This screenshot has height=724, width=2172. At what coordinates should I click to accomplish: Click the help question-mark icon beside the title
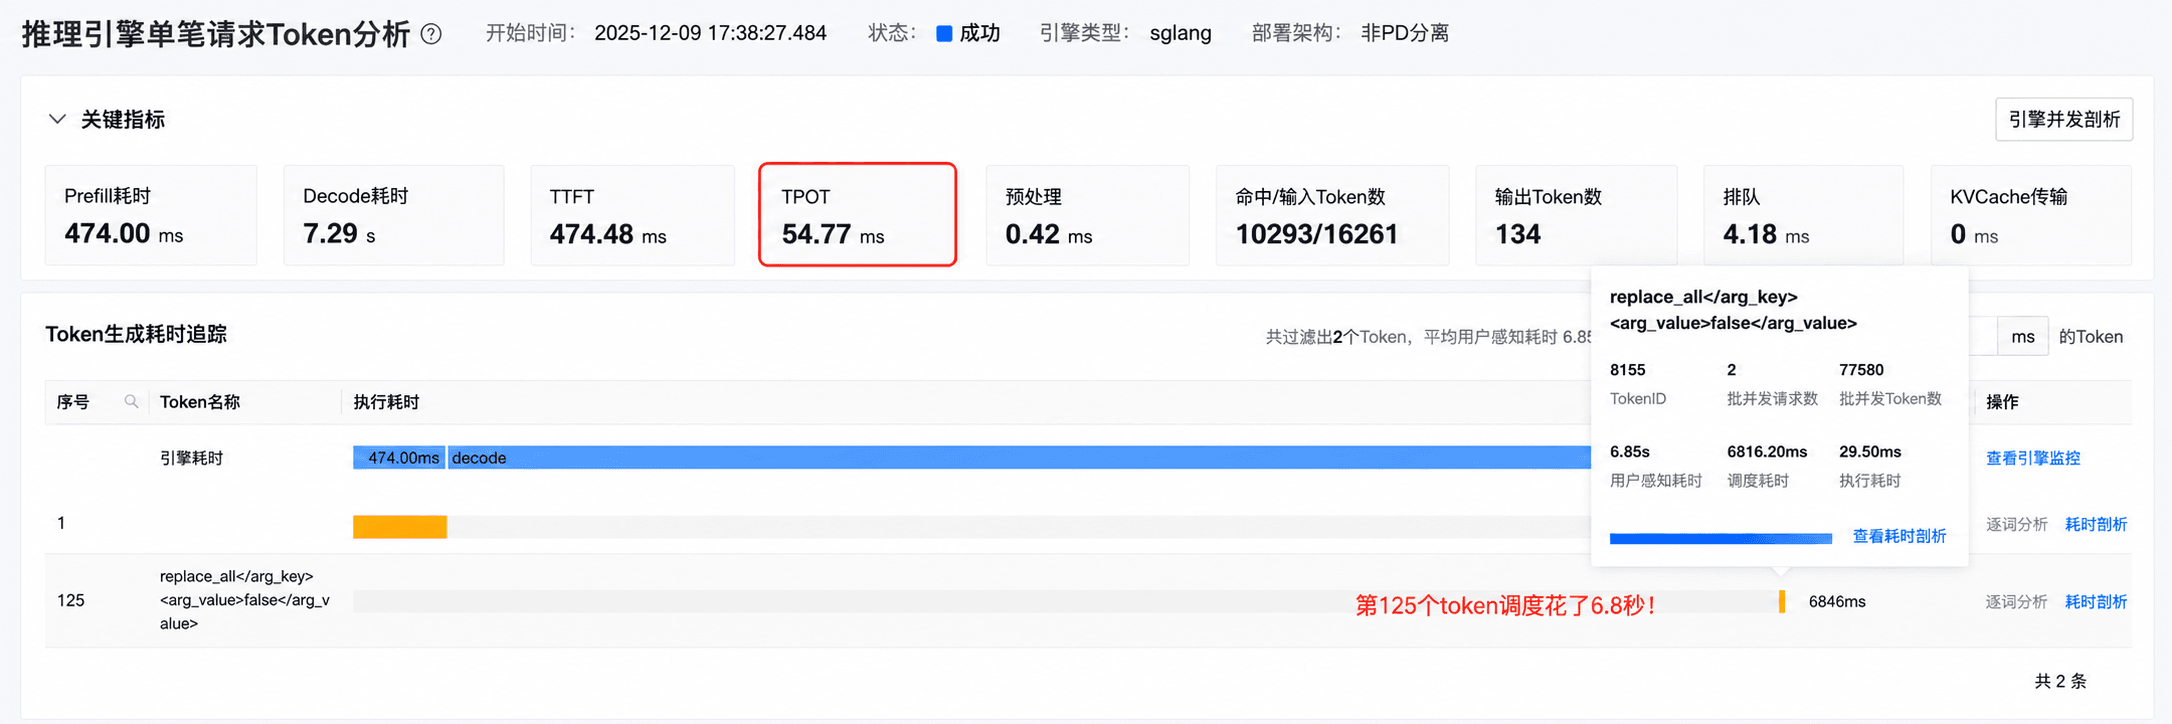(431, 34)
